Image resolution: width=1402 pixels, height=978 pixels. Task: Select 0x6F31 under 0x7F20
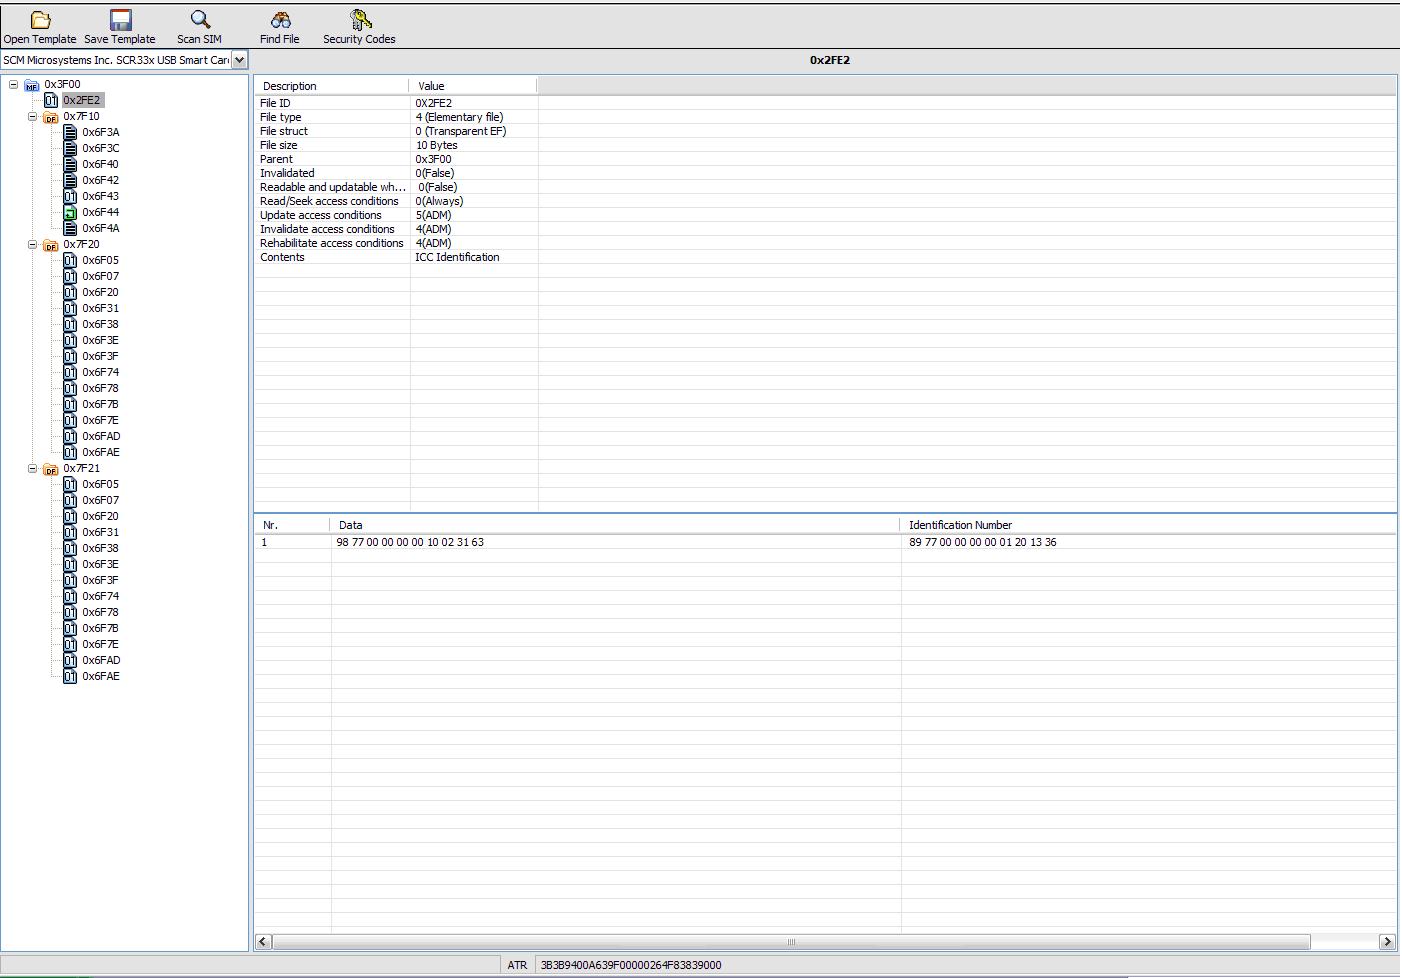tap(100, 308)
